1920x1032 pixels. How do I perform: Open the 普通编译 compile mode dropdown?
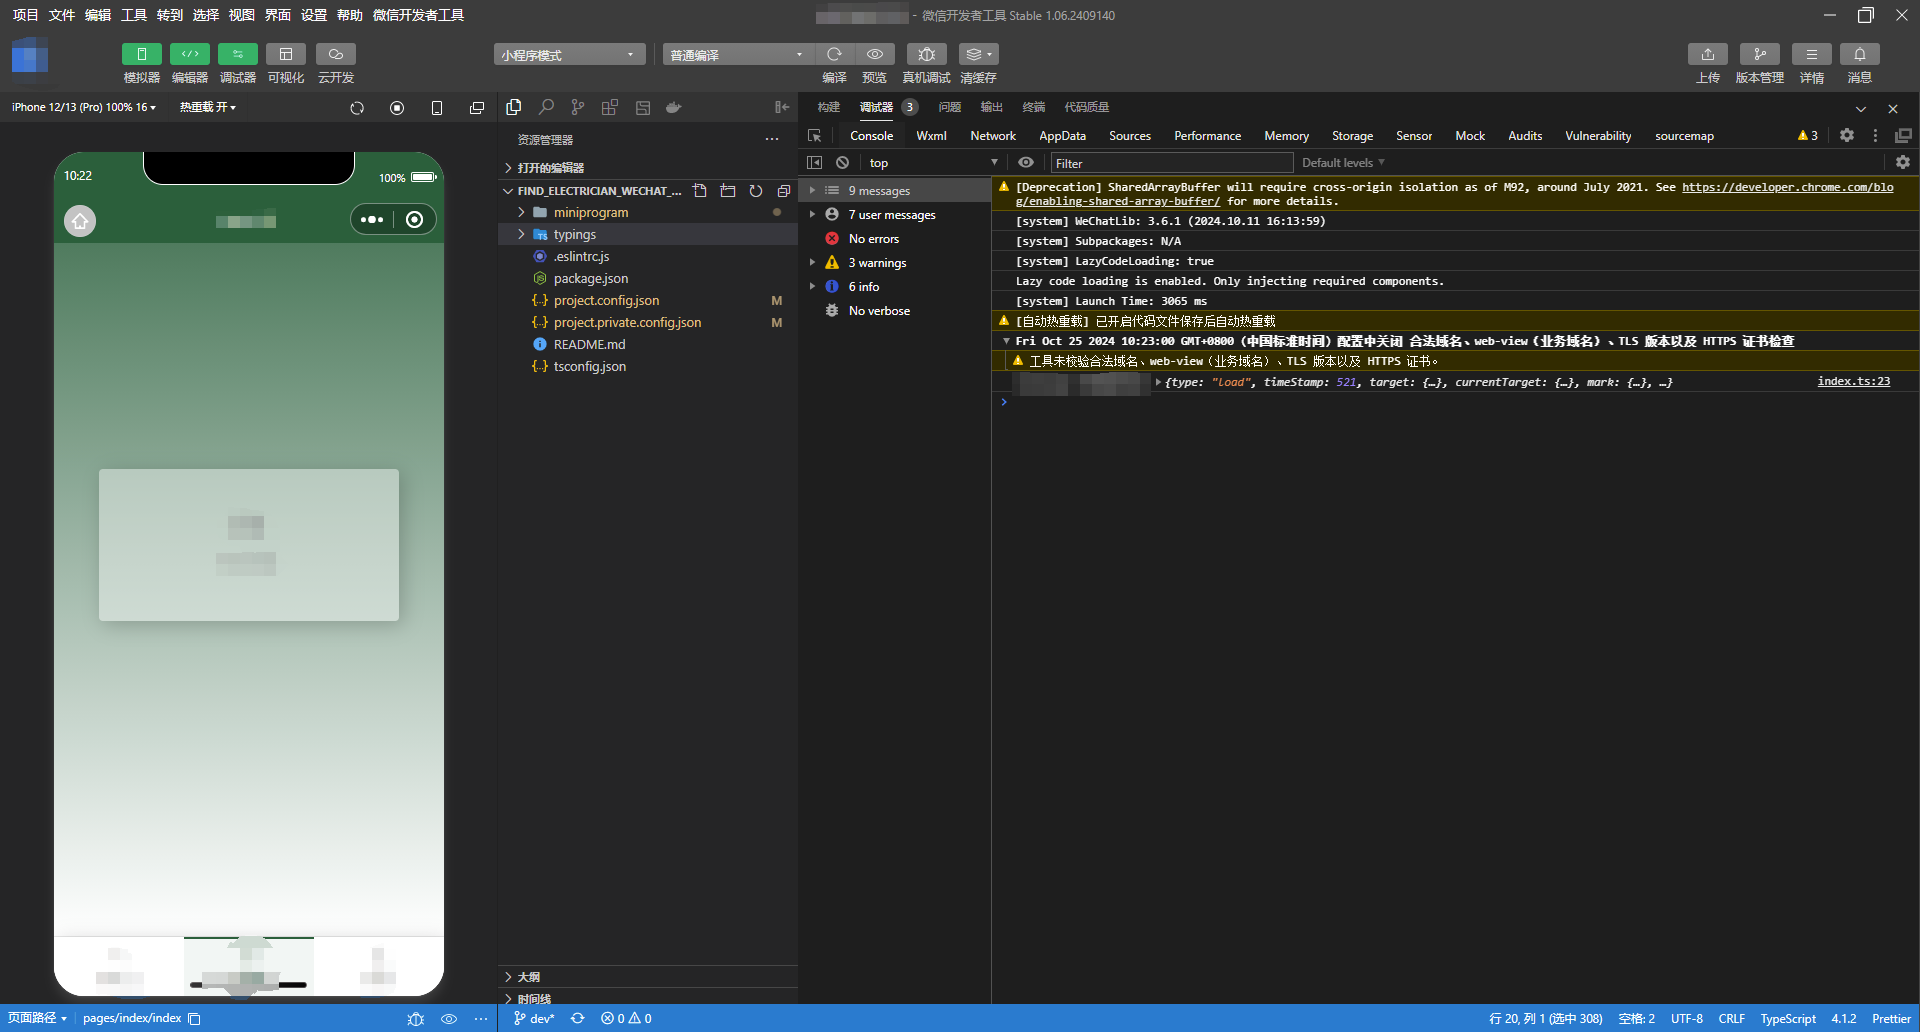point(738,55)
